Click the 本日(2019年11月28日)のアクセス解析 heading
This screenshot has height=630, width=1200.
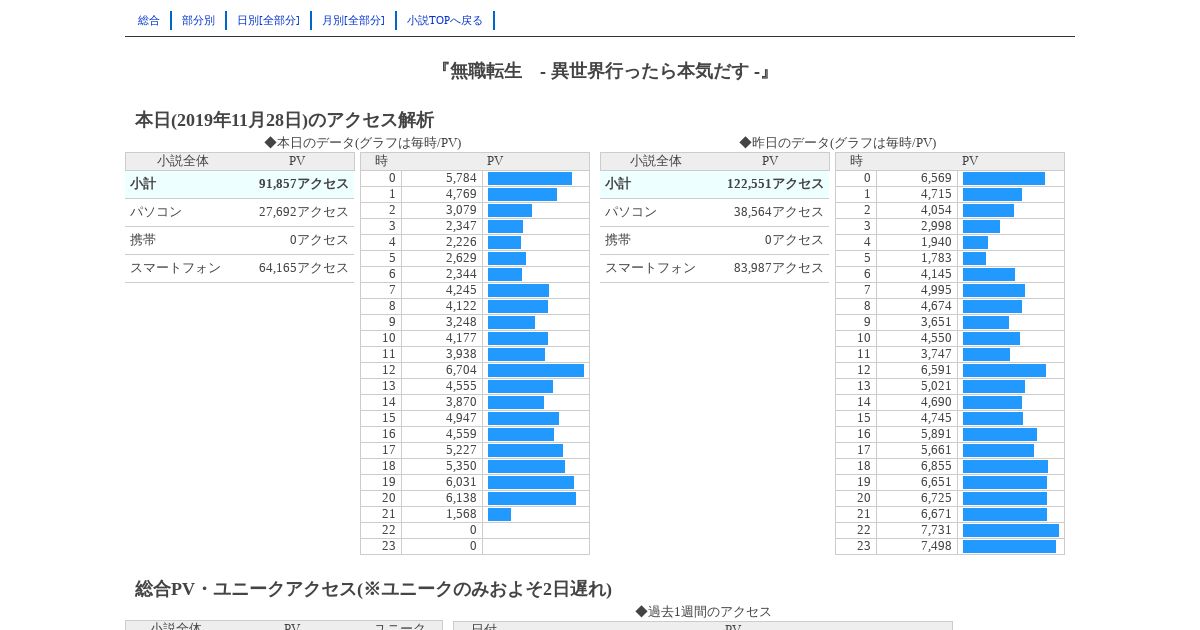pos(284,120)
